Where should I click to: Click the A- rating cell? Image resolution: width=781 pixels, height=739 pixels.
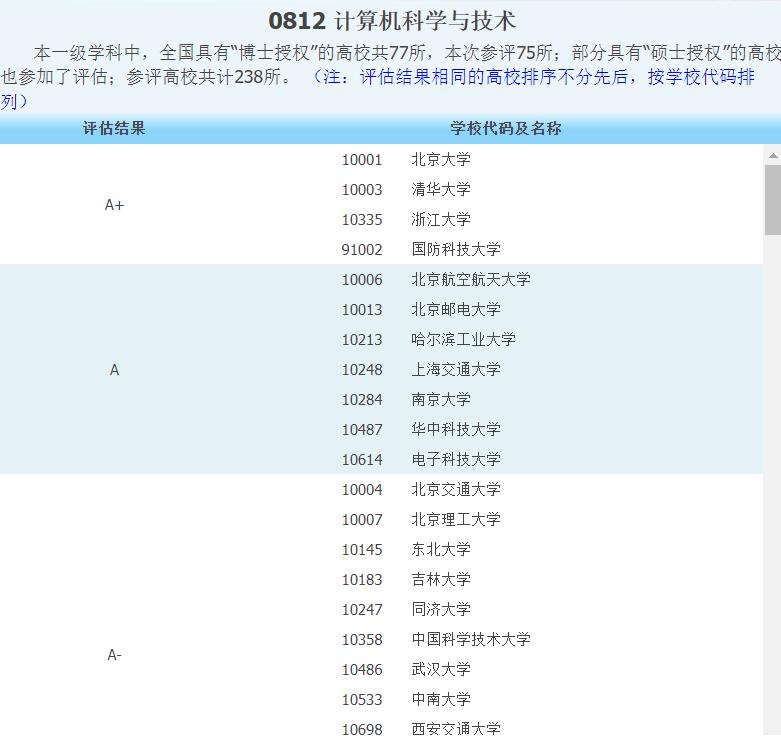click(114, 654)
